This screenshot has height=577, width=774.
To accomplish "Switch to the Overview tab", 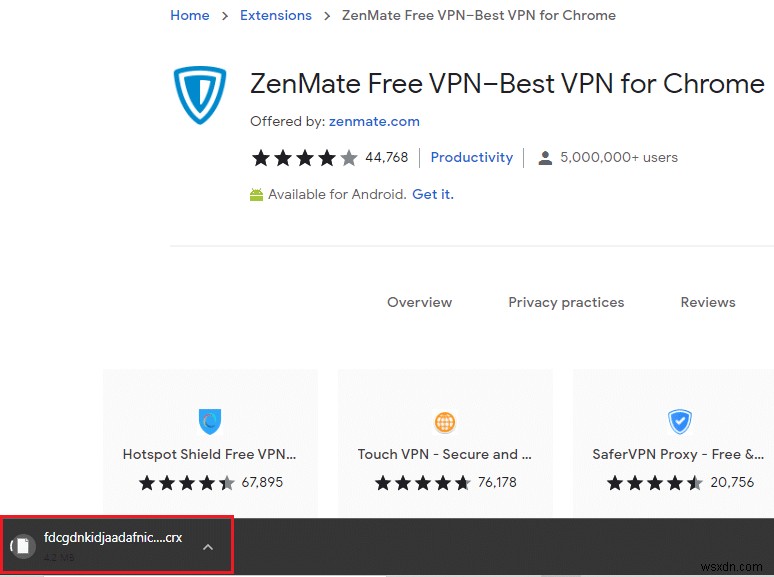I will click(x=419, y=302).
